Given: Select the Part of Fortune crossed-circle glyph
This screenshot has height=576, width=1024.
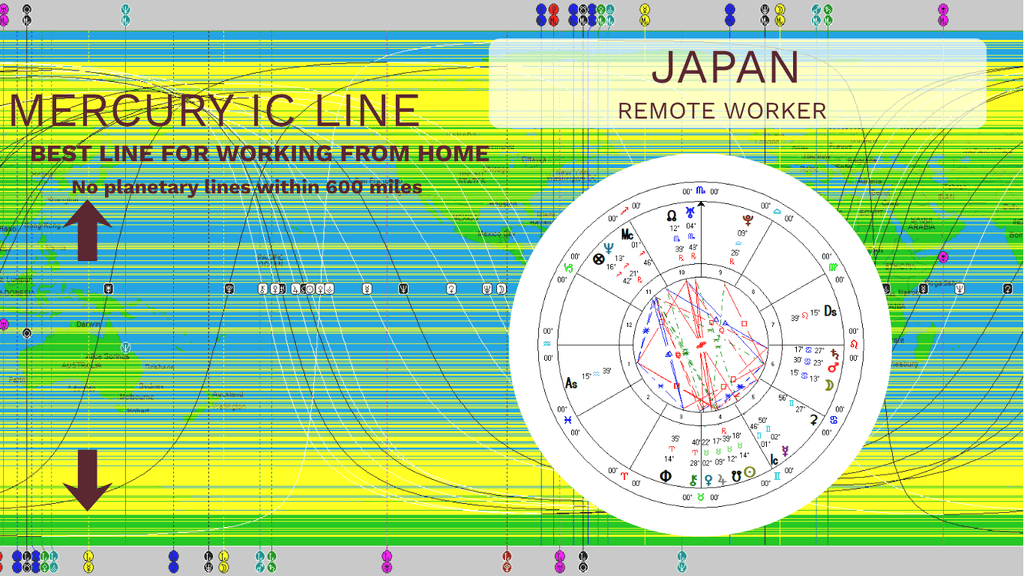Looking at the screenshot, I should tap(598, 259).
